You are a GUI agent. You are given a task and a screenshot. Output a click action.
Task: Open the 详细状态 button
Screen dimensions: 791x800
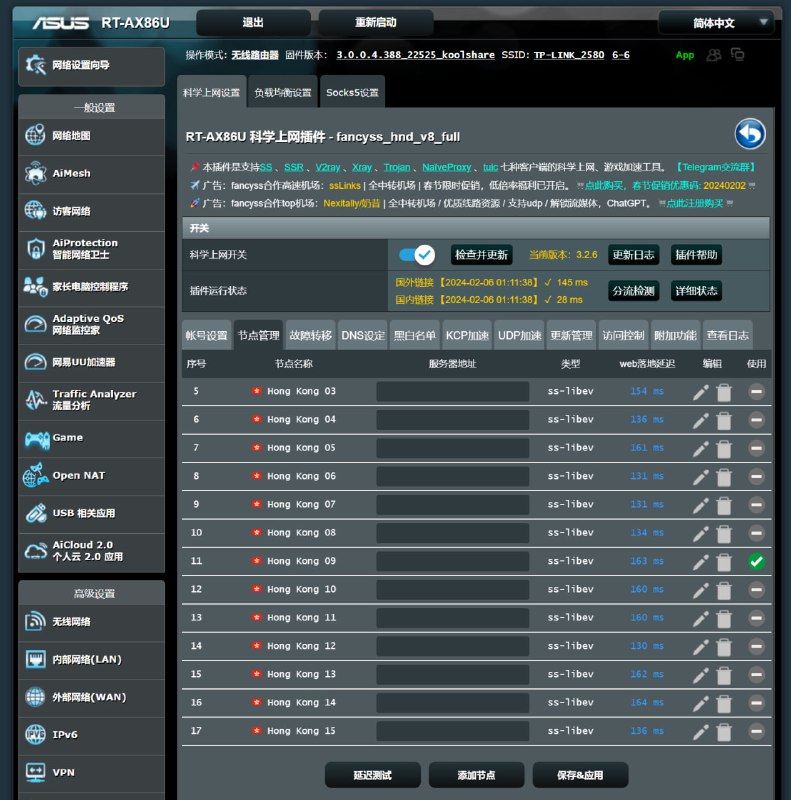coord(696,291)
